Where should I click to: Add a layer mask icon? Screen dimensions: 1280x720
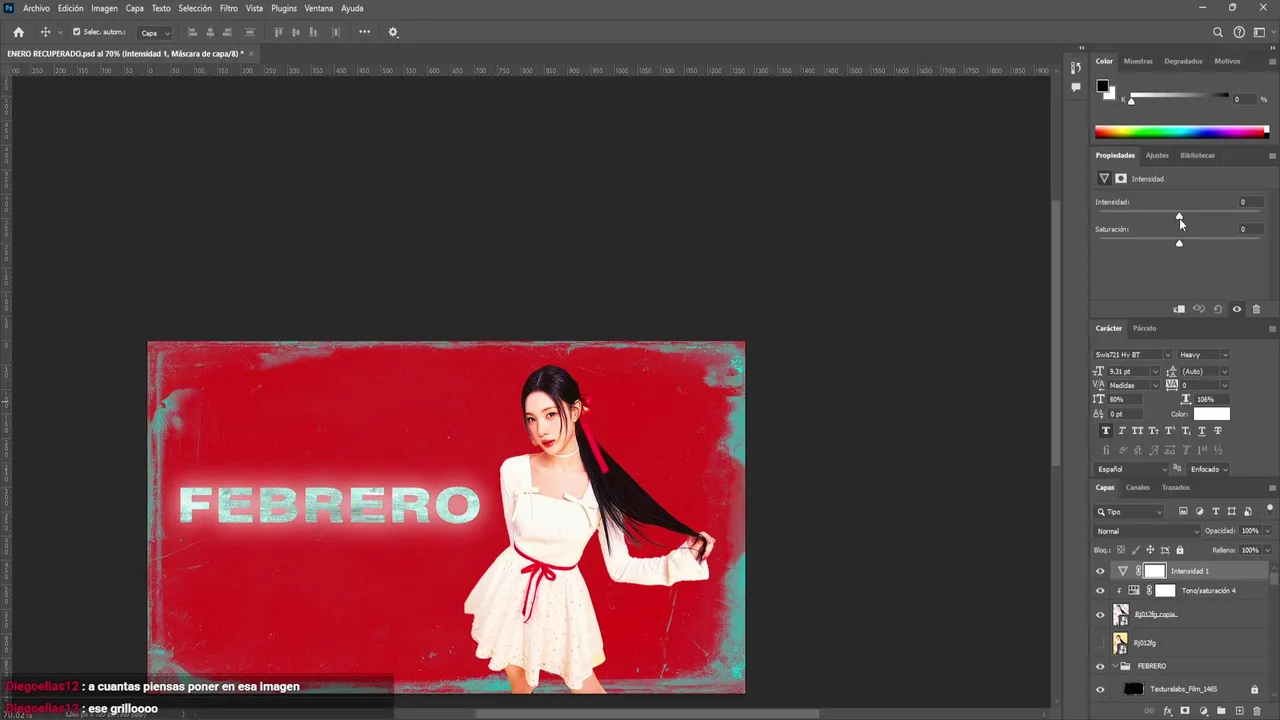point(1185,711)
